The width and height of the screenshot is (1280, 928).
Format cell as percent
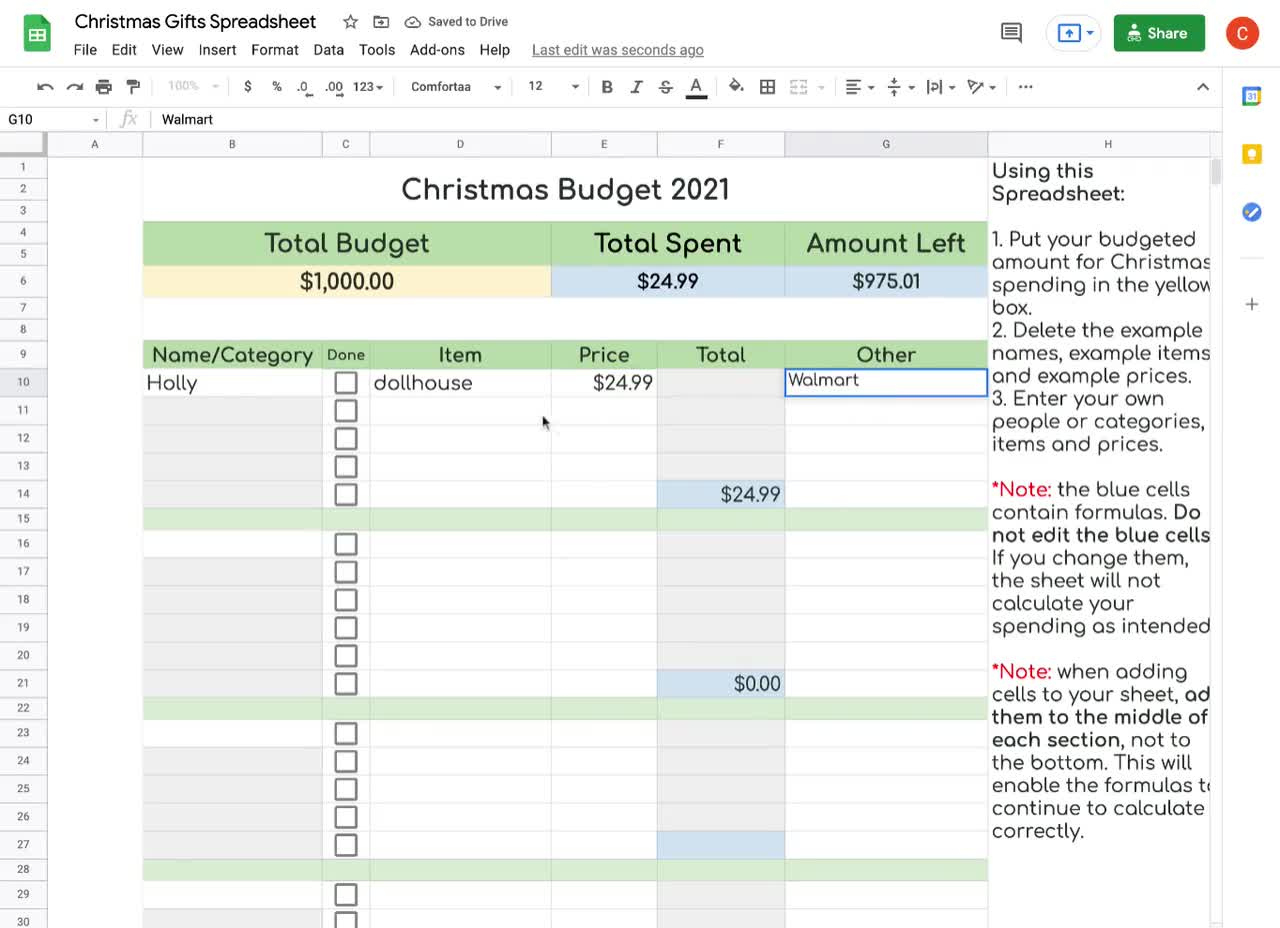pos(276,87)
